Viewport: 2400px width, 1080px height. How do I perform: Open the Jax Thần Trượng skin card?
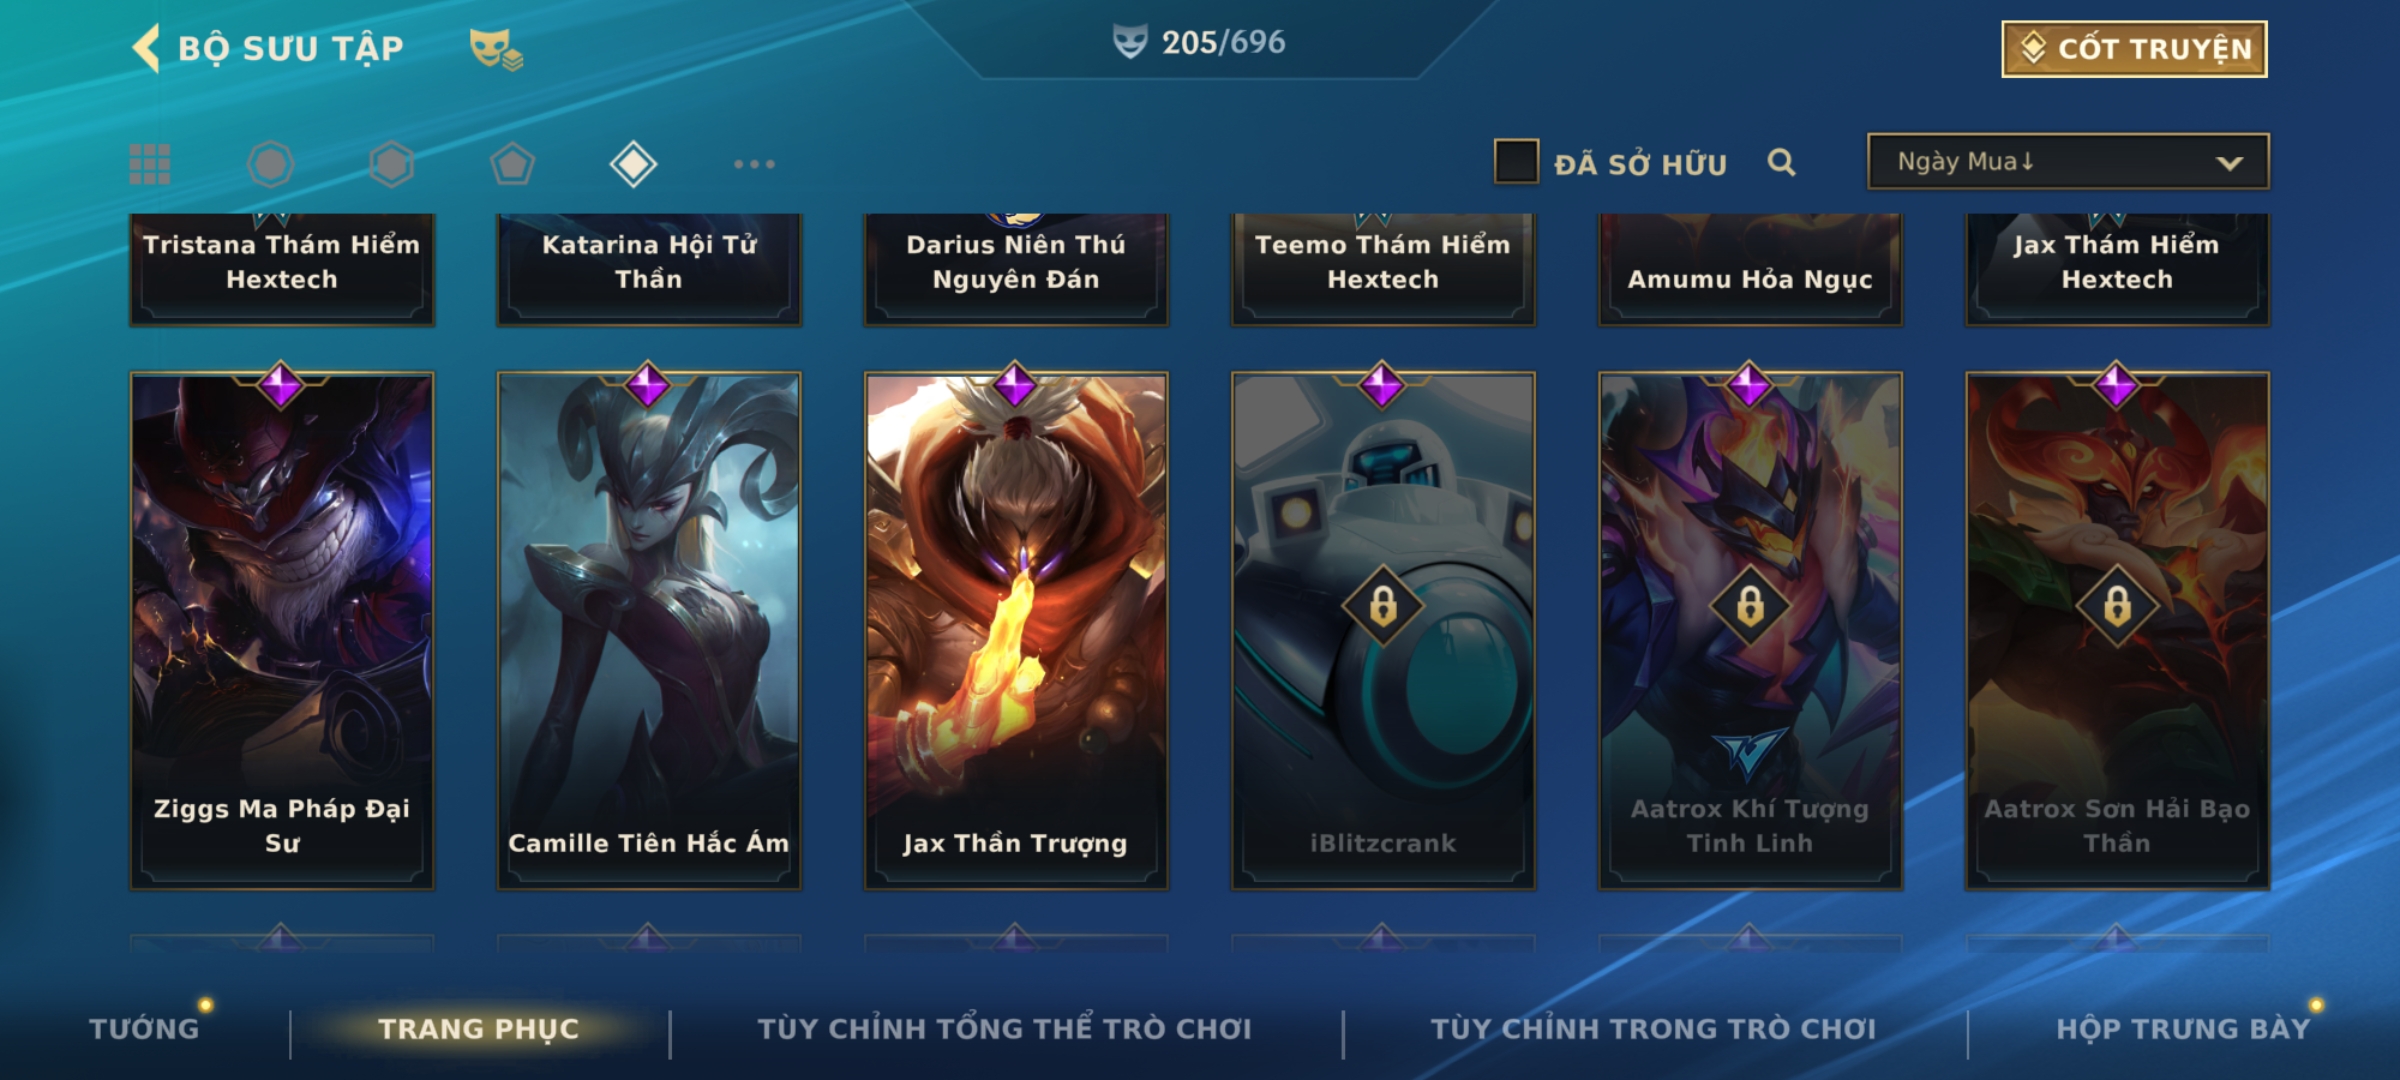1016,632
